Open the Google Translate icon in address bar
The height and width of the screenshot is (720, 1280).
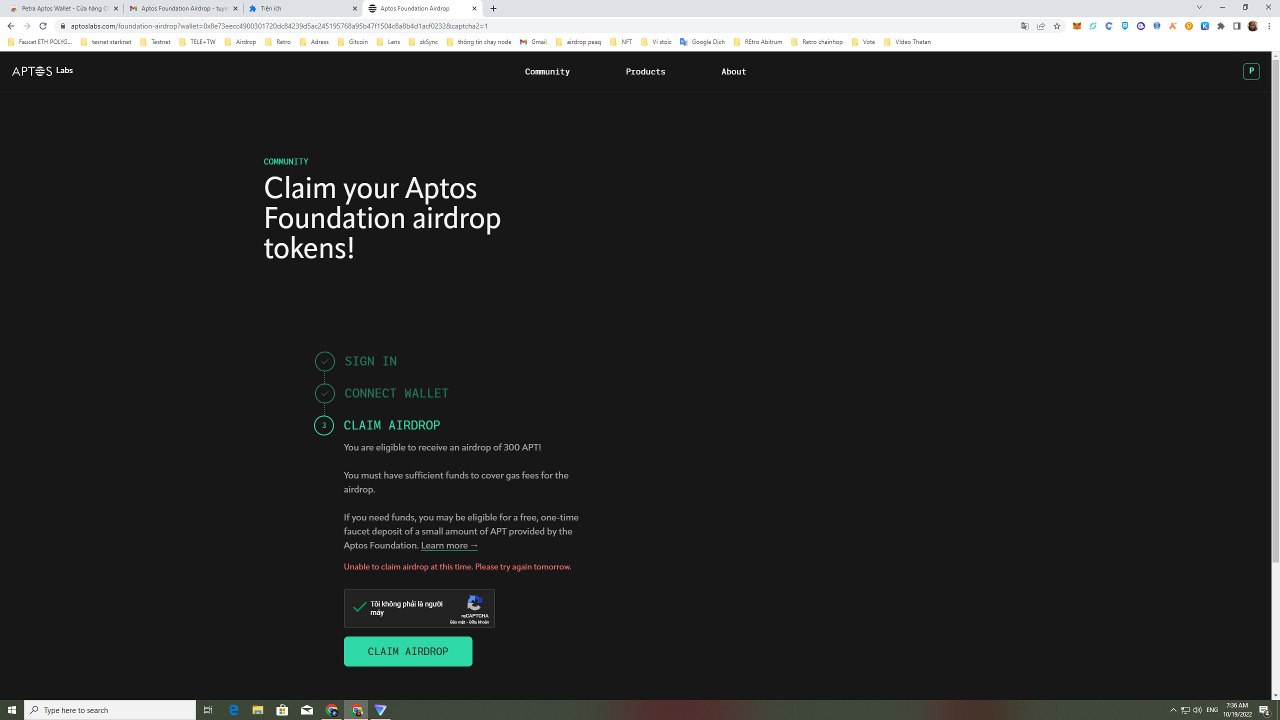(1025, 26)
